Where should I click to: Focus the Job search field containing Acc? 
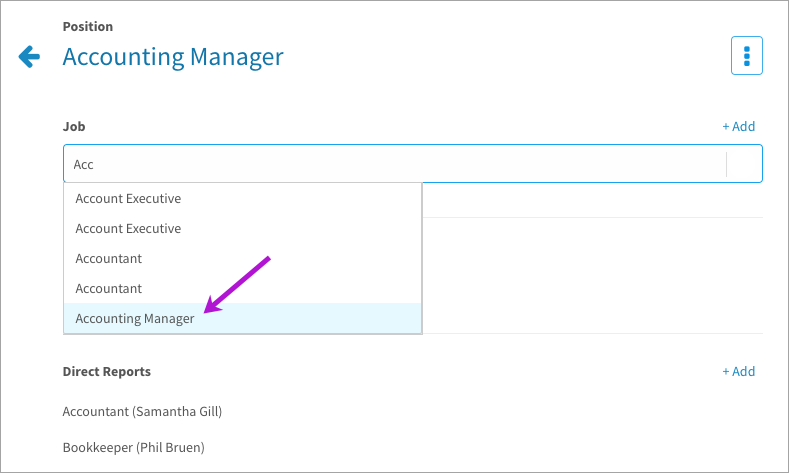[413, 164]
